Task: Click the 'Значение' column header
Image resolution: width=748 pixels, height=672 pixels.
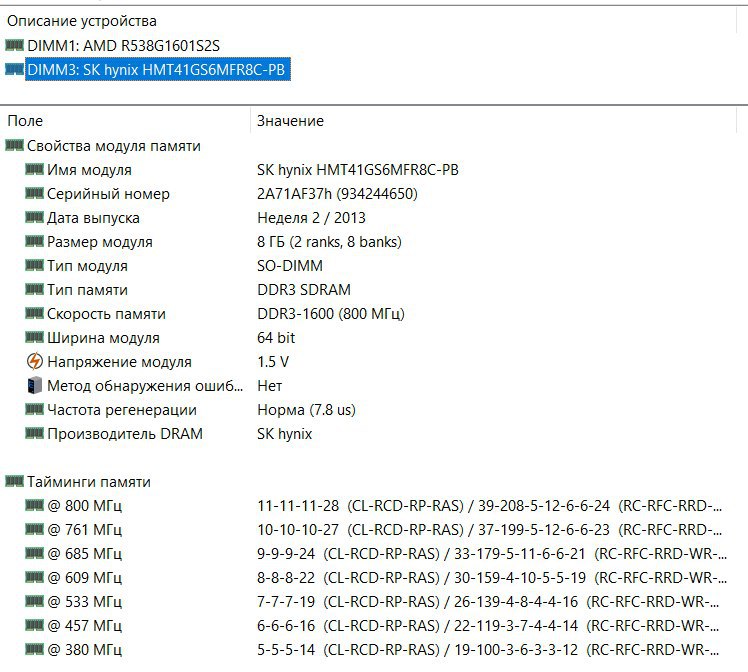Action: pyautogui.click(x=291, y=121)
